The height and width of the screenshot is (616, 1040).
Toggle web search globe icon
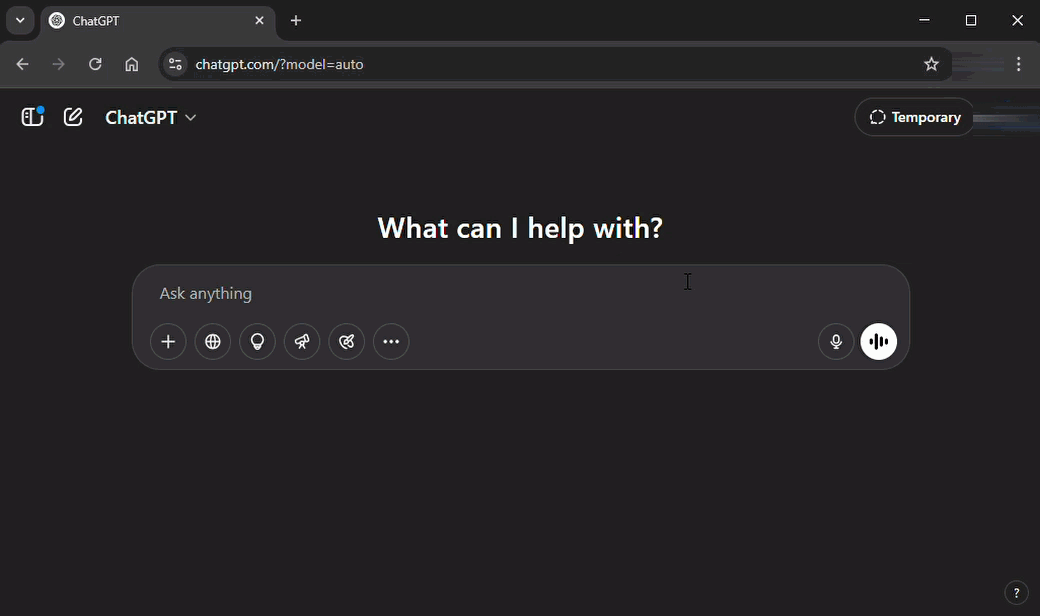tap(213, 341)
